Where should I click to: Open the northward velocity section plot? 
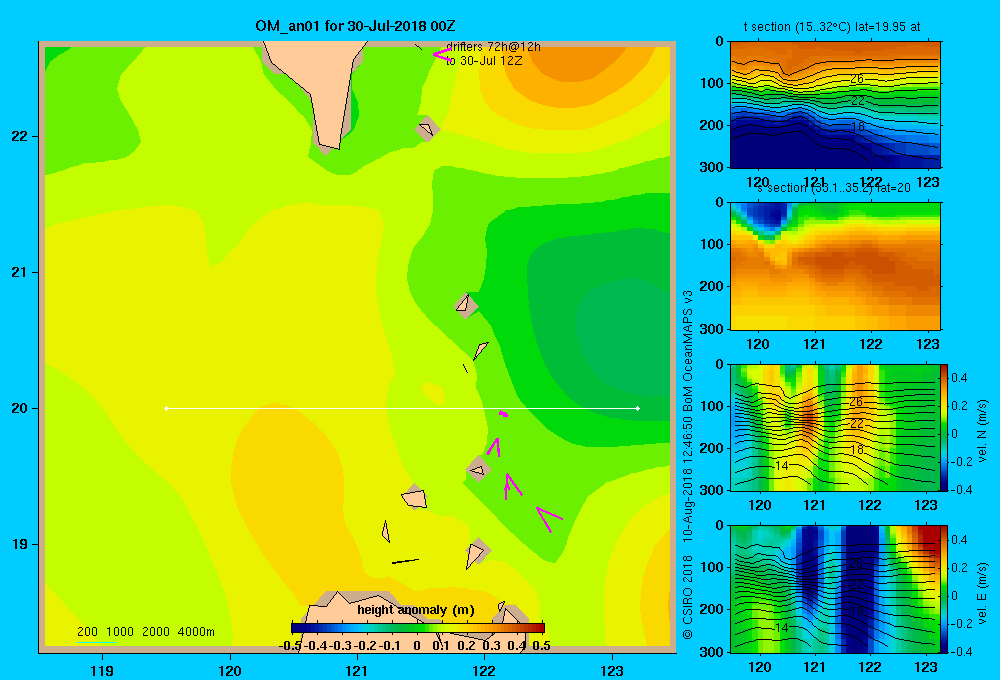pyautogui.click(x=835, y=427)
